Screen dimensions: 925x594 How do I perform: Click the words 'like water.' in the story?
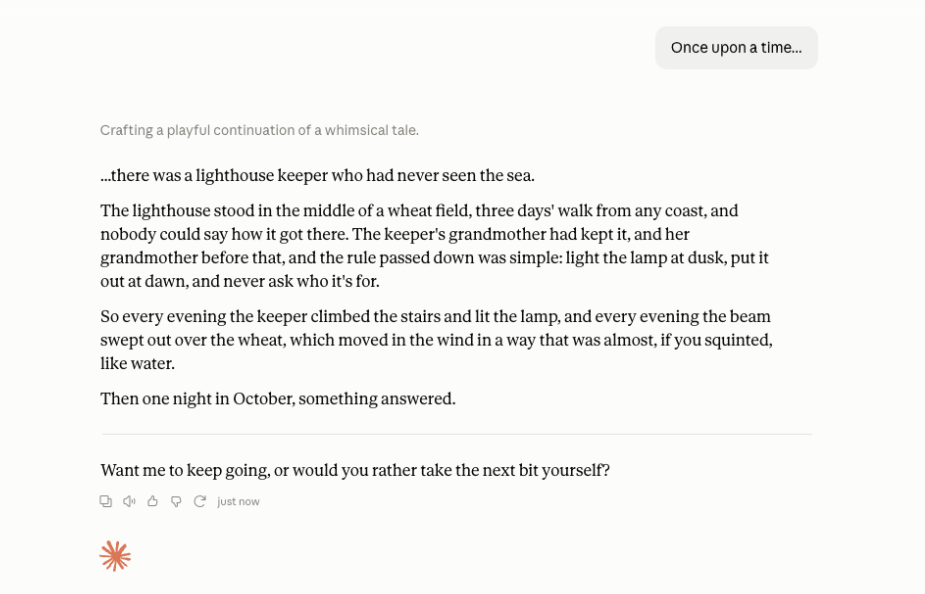tap(137, 363)
